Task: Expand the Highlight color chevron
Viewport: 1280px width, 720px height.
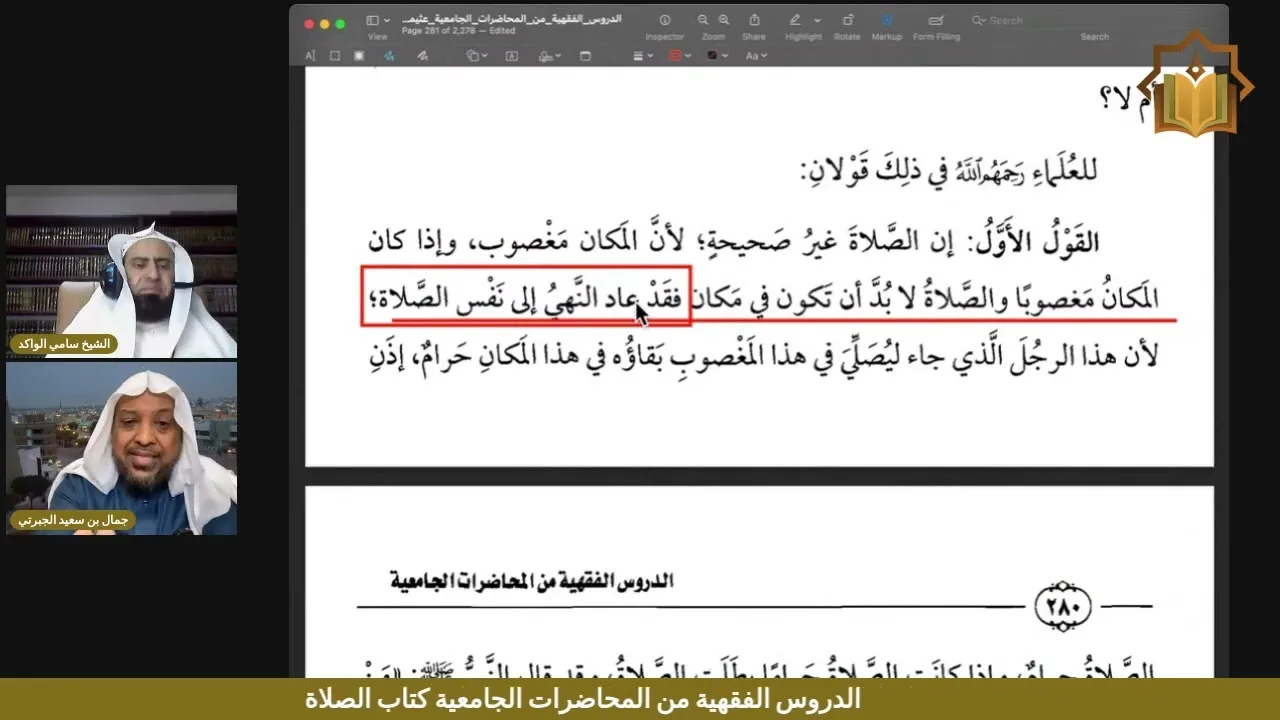Action: [817, 20]
